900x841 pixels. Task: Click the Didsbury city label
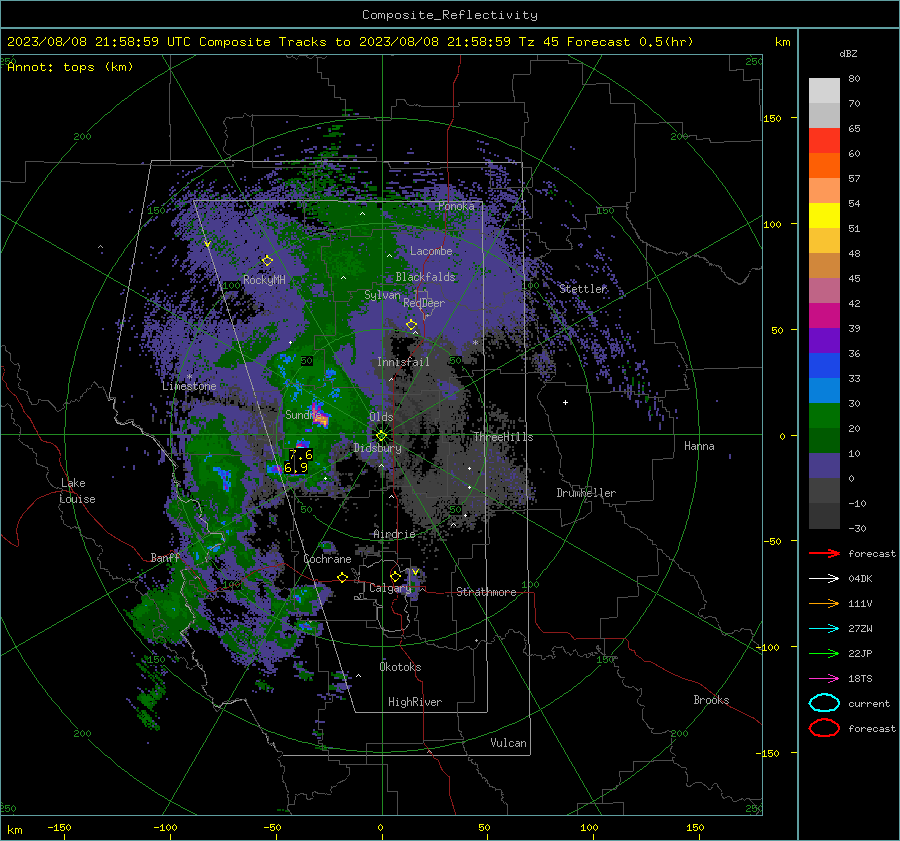pyautogui.click(x=377, y=448)
